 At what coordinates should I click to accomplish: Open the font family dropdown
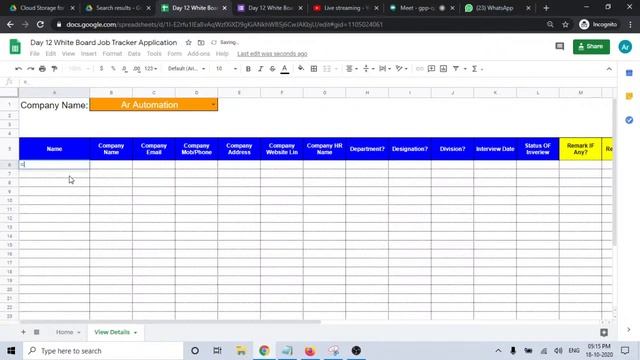186,69
